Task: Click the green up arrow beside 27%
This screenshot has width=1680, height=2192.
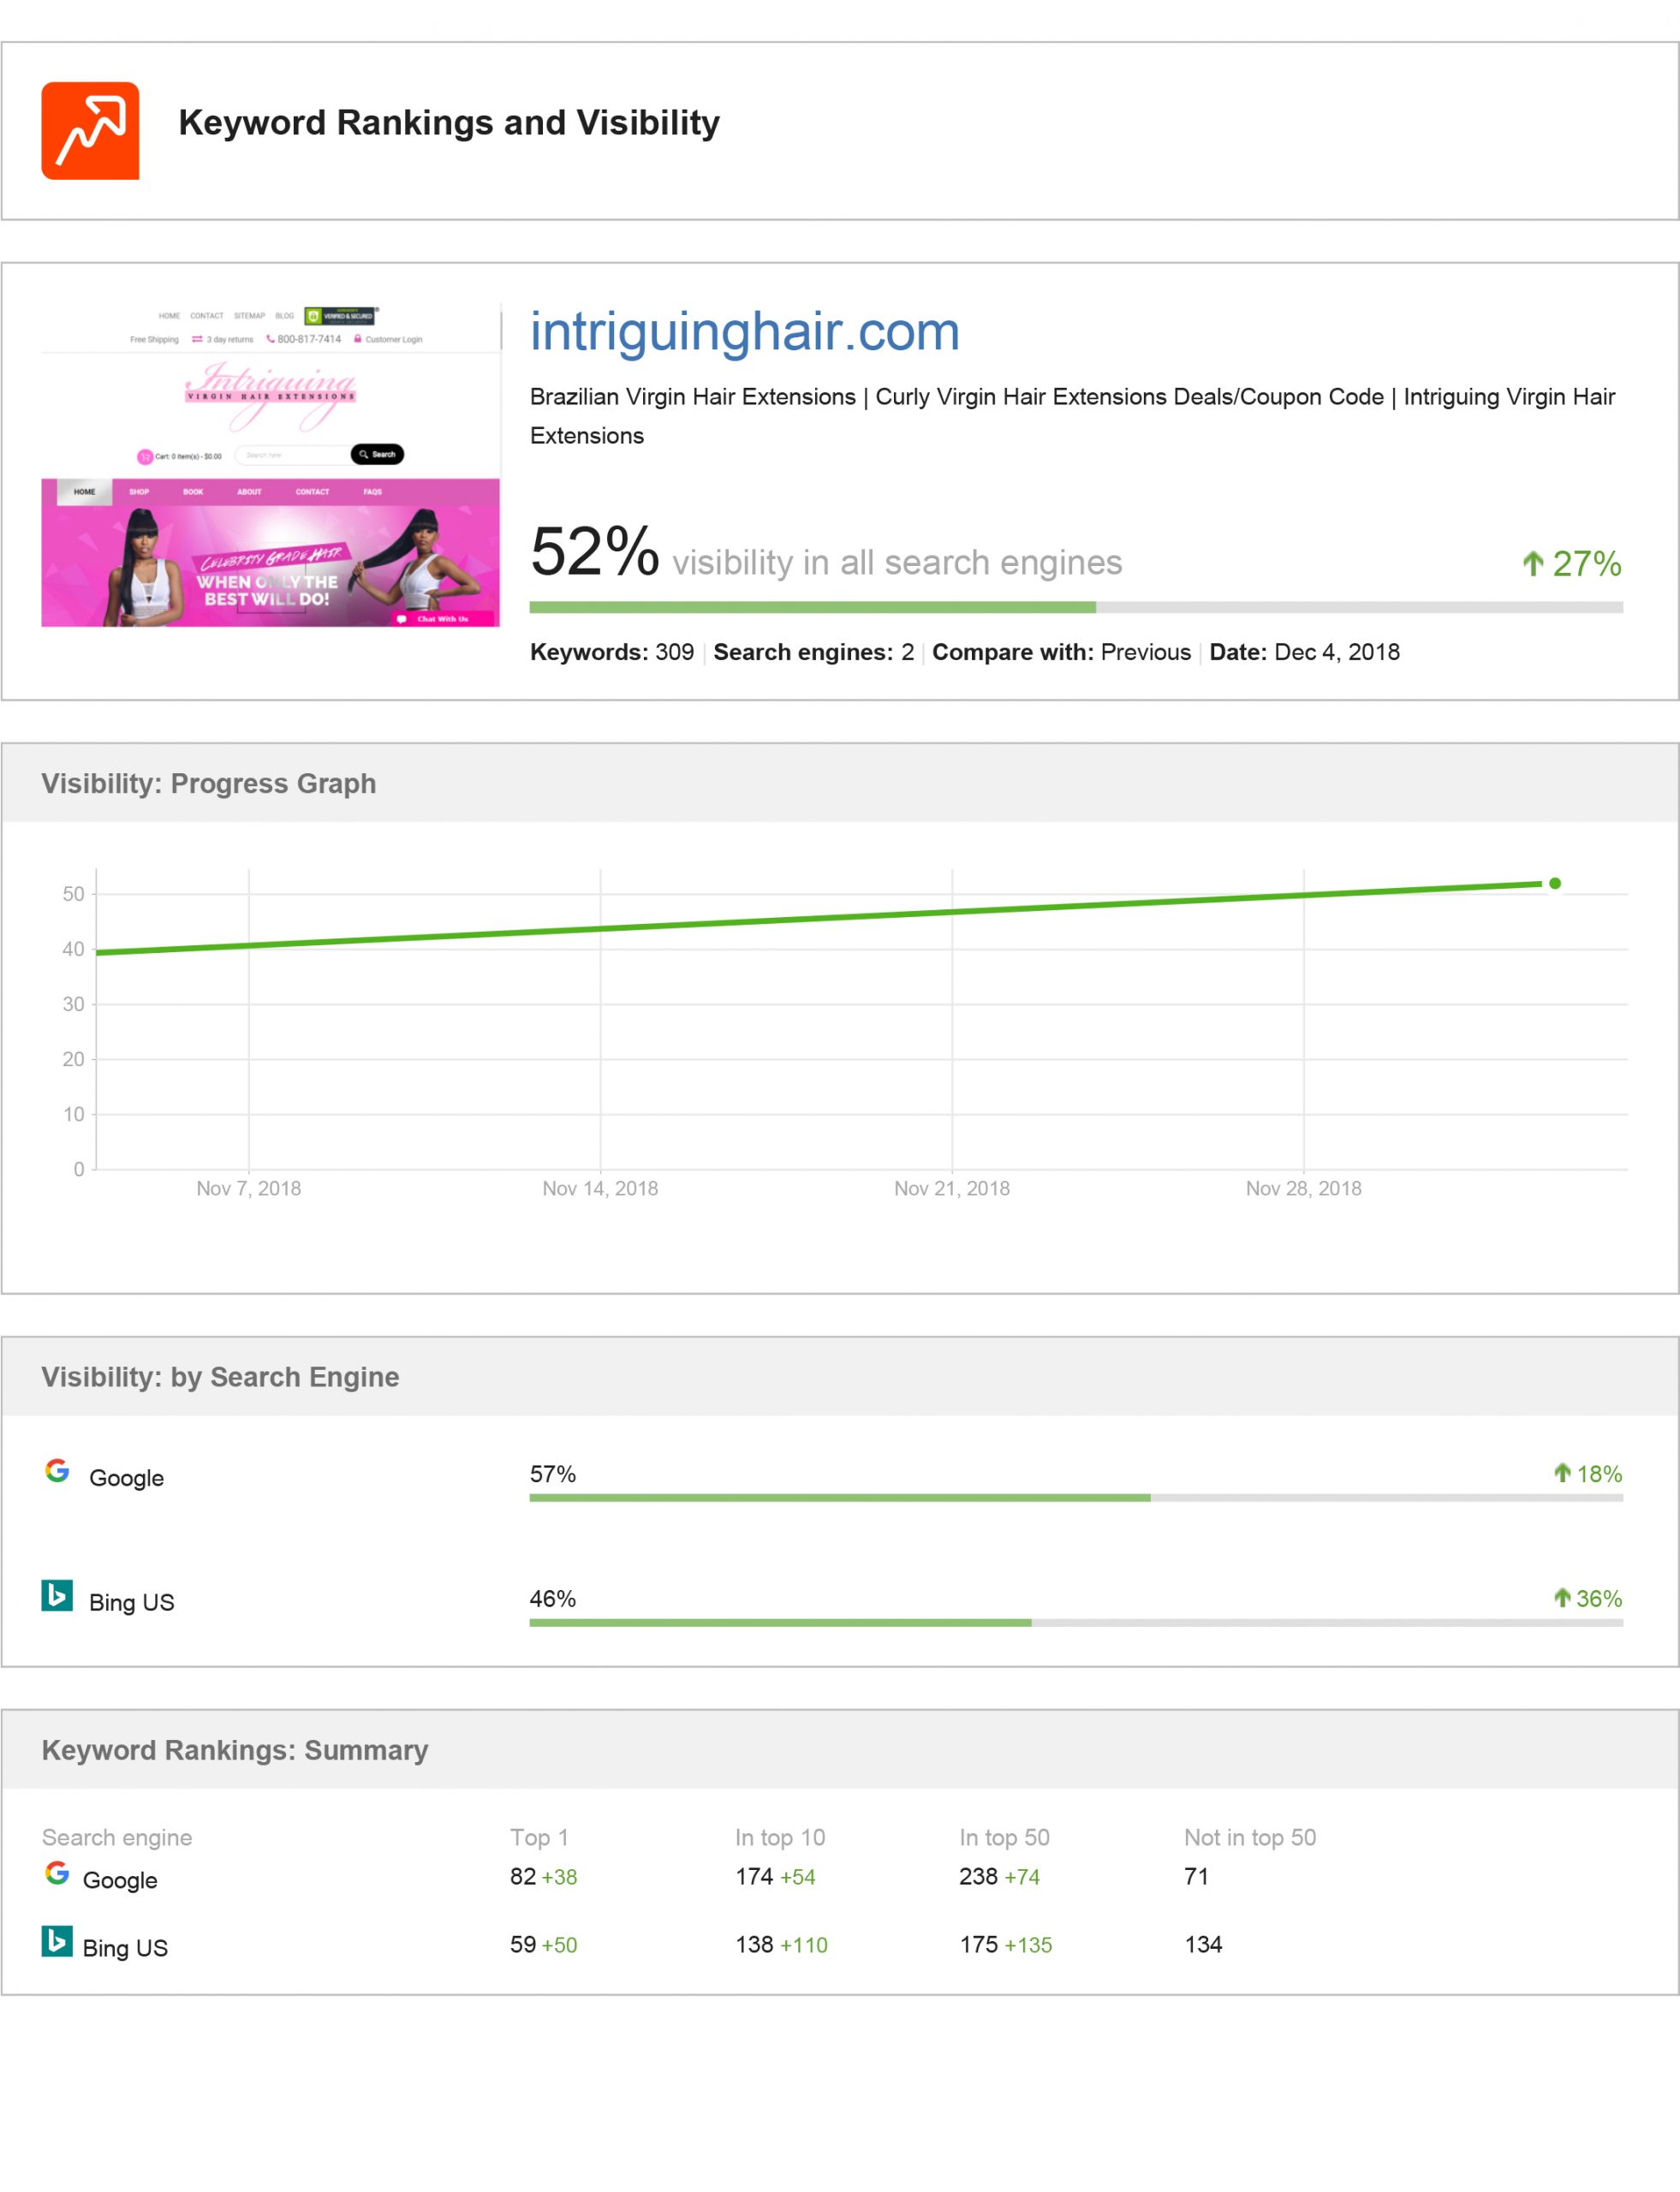Action: pos(1532,564)
